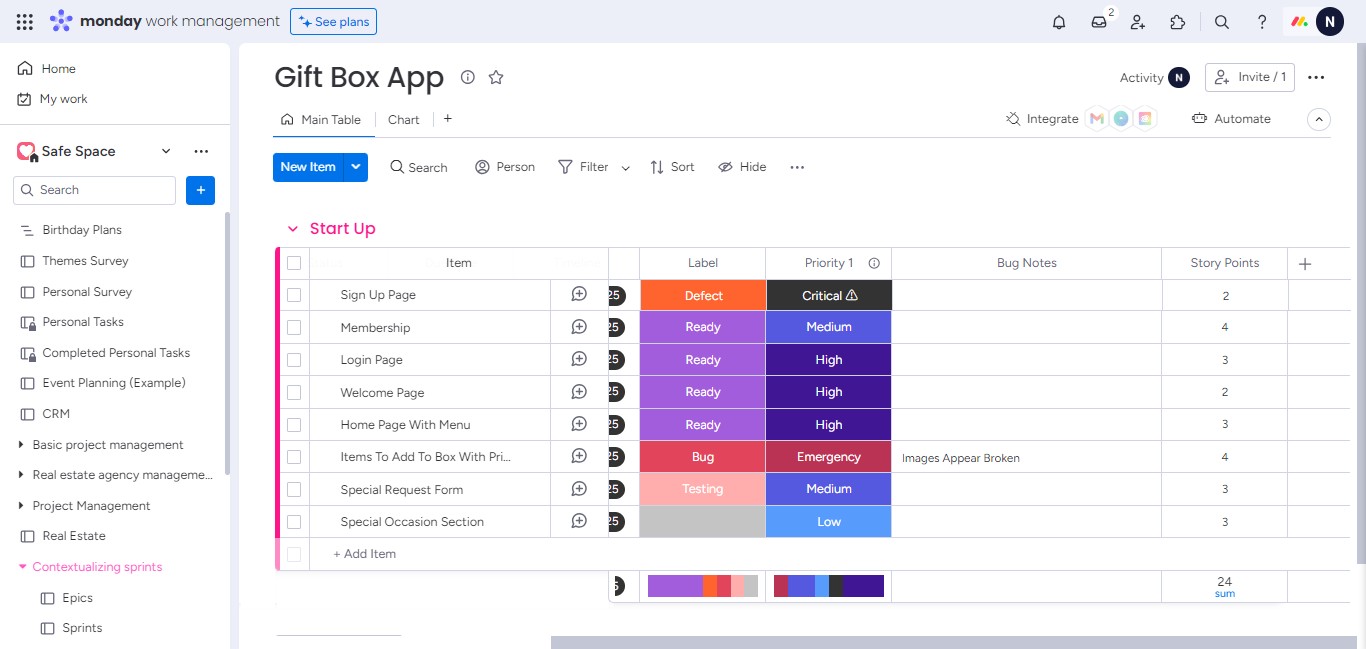
Task: Open Birthday Plans board
Action: click(82, 230)
